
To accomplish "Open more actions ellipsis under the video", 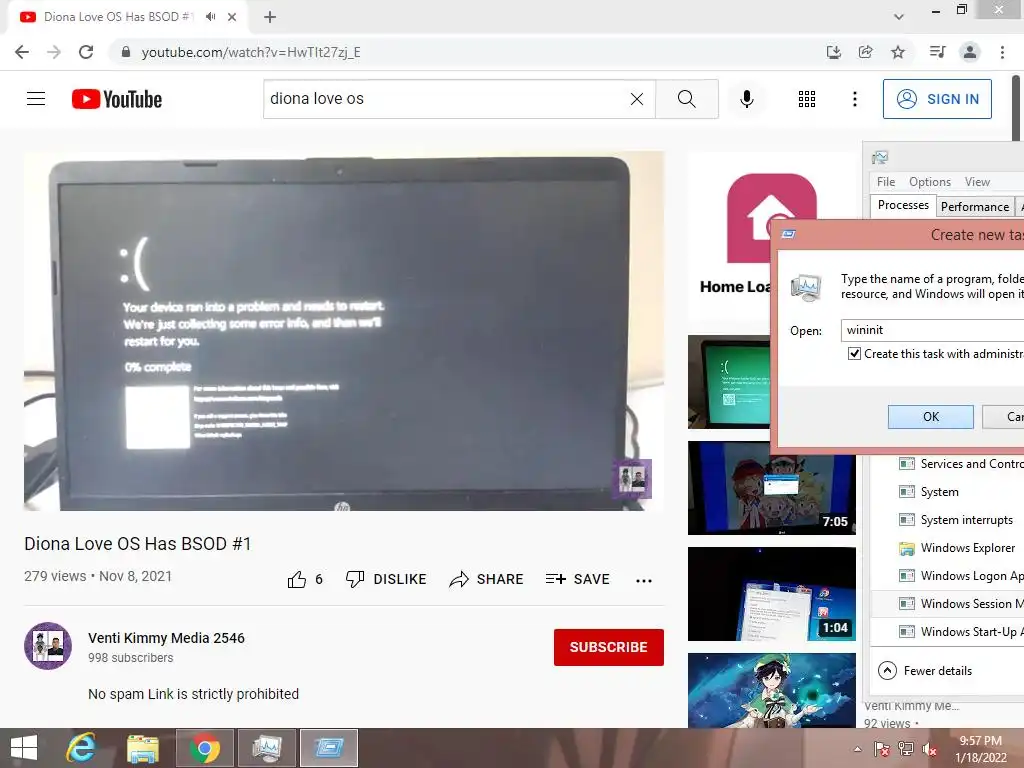I will coord(644,581).
